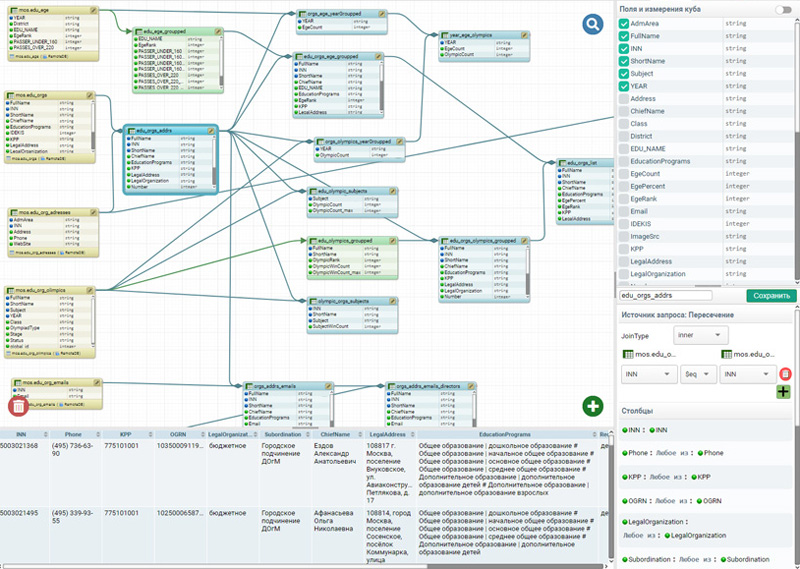The width and height of the screenshot is (800, 569).
Task: Click pencil icon of edu_orgs_olympics_grouped
Action: click(x=524, y=240)
